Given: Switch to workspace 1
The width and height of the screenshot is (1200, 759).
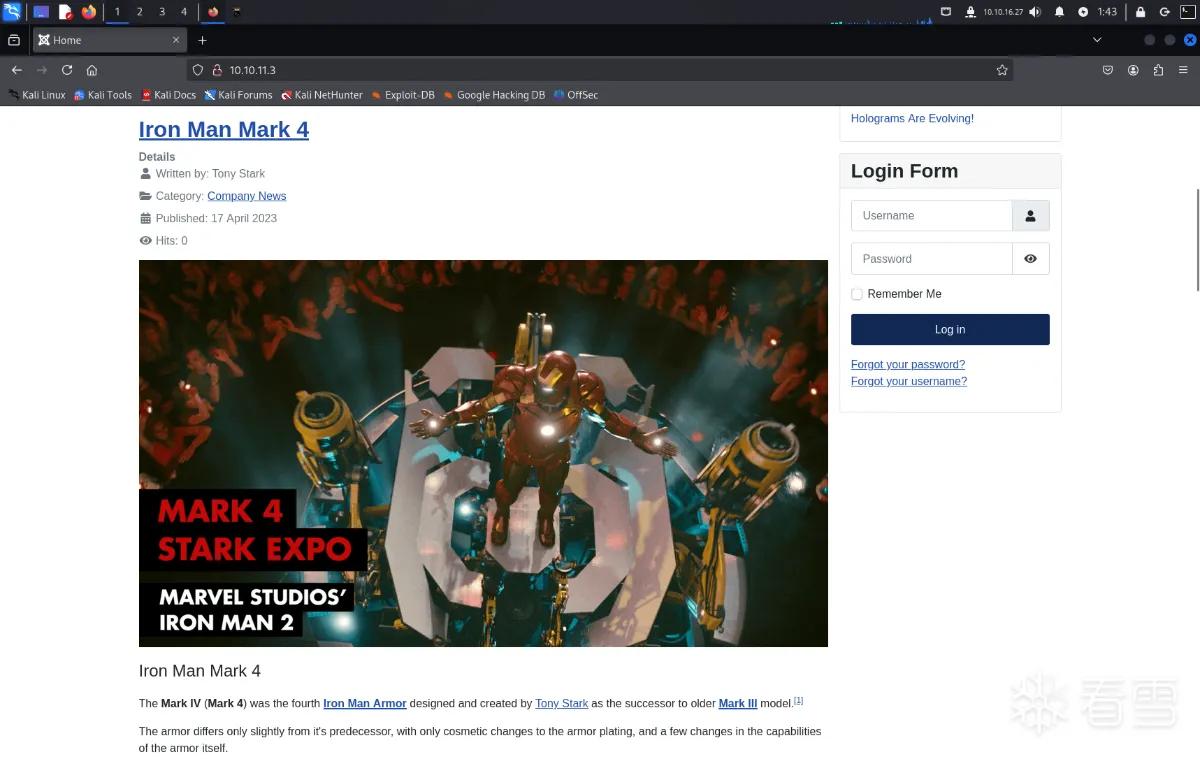Looking at the screenshot, I should (117, 12).
